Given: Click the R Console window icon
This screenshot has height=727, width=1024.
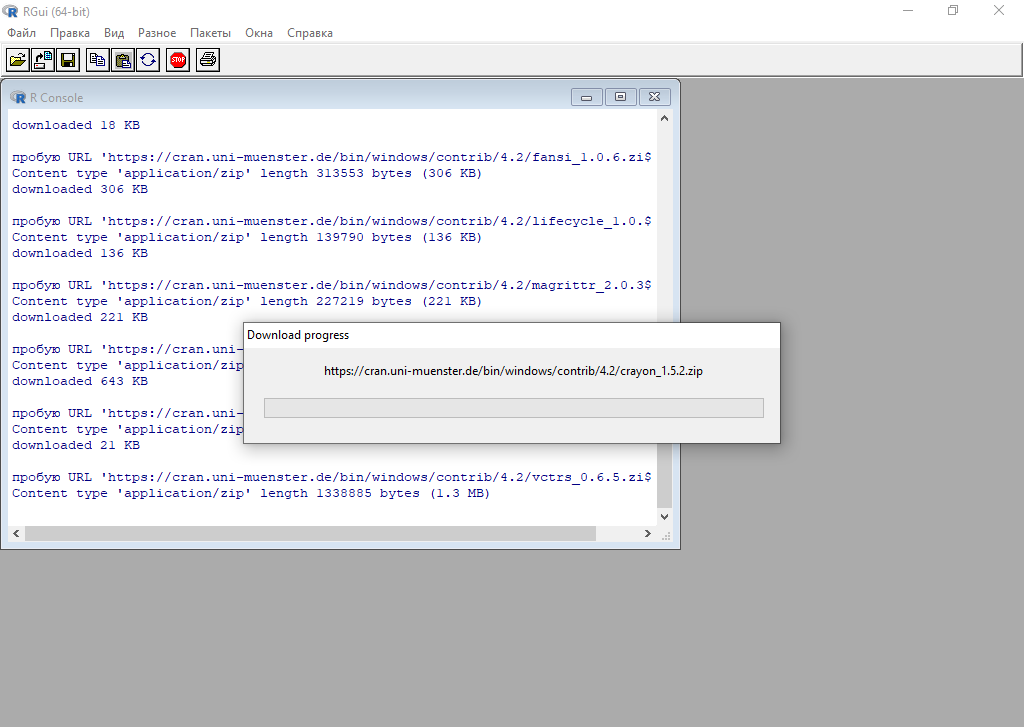Looking at the screenshot, I should 18,97.
